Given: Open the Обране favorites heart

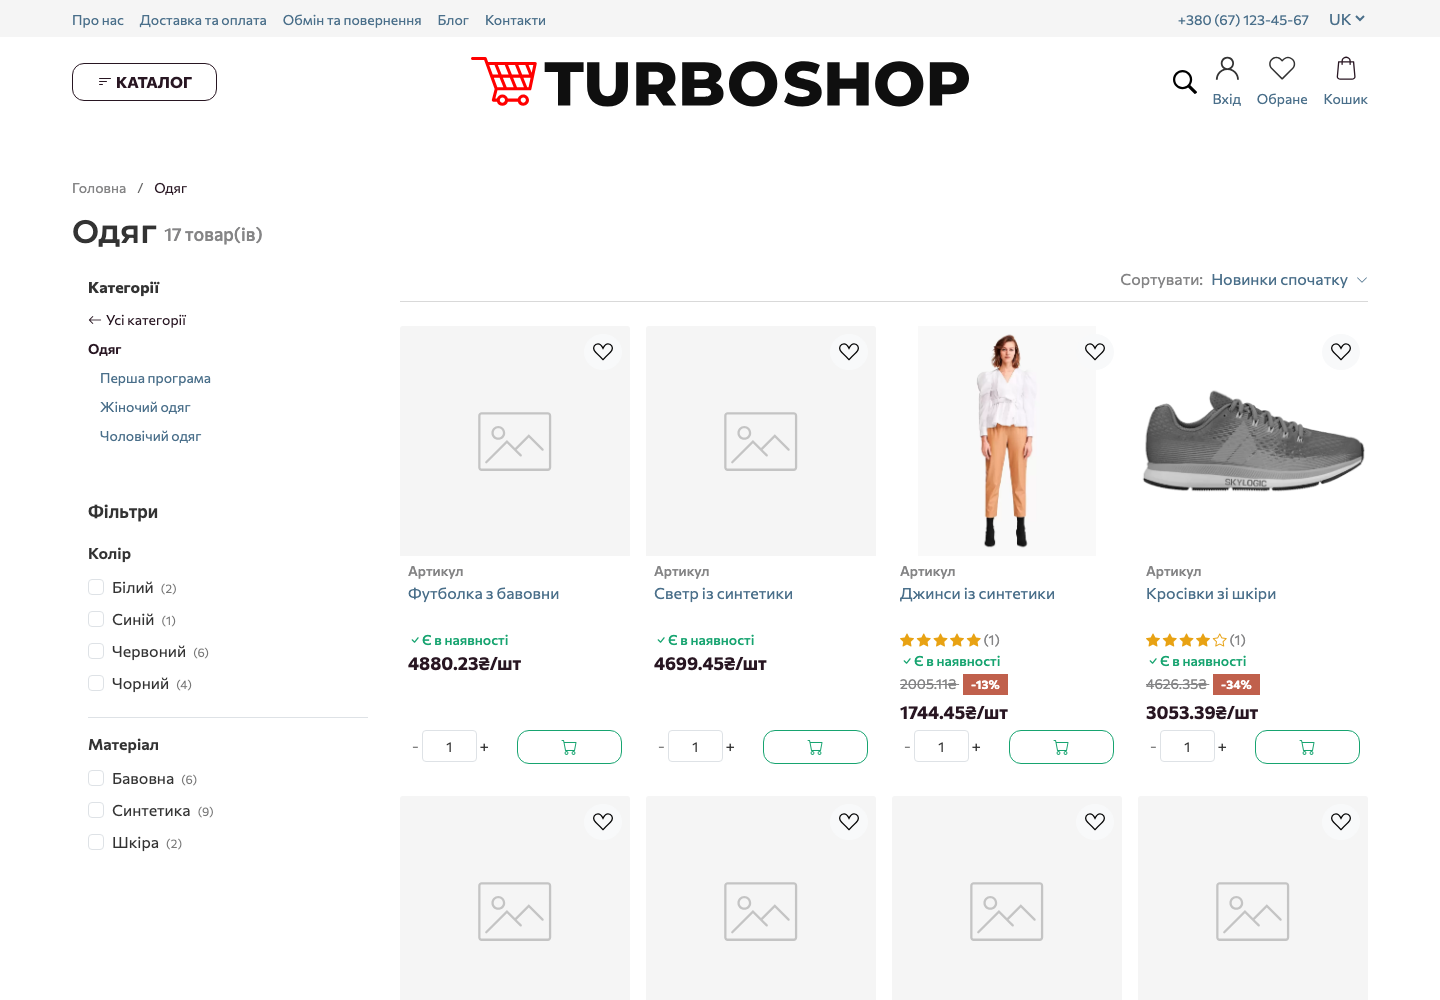Looking at the screenshot, I should (x=1282, y=81).
